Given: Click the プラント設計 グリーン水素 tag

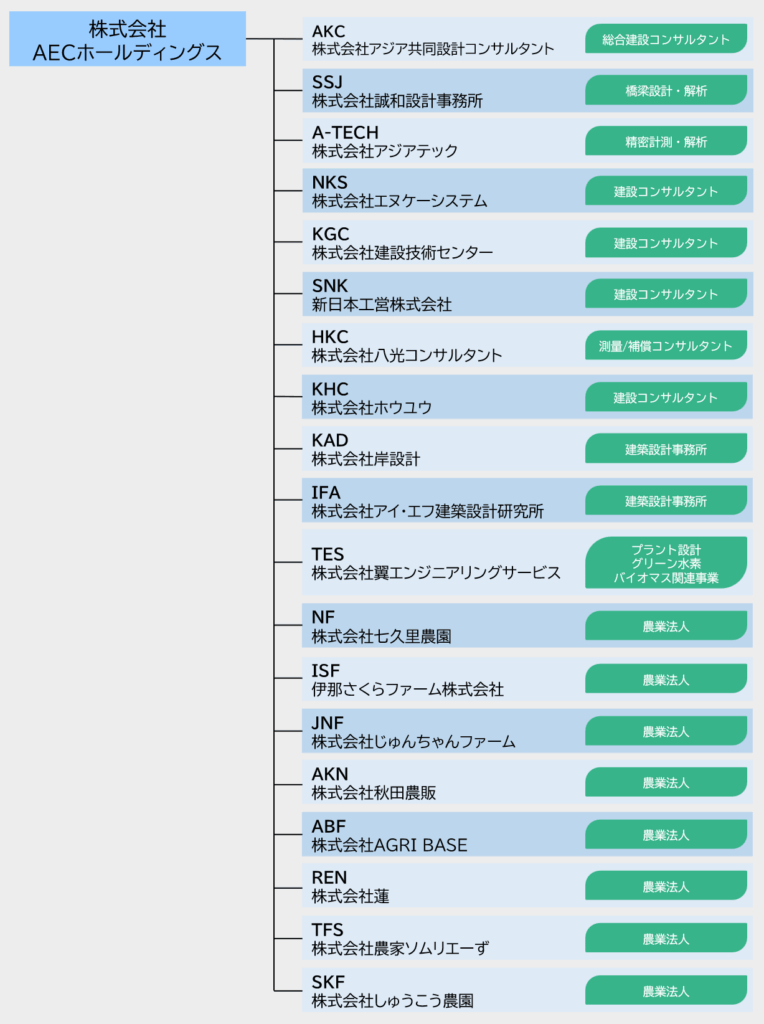Looking at the screenshot, I should pos(666,564).
